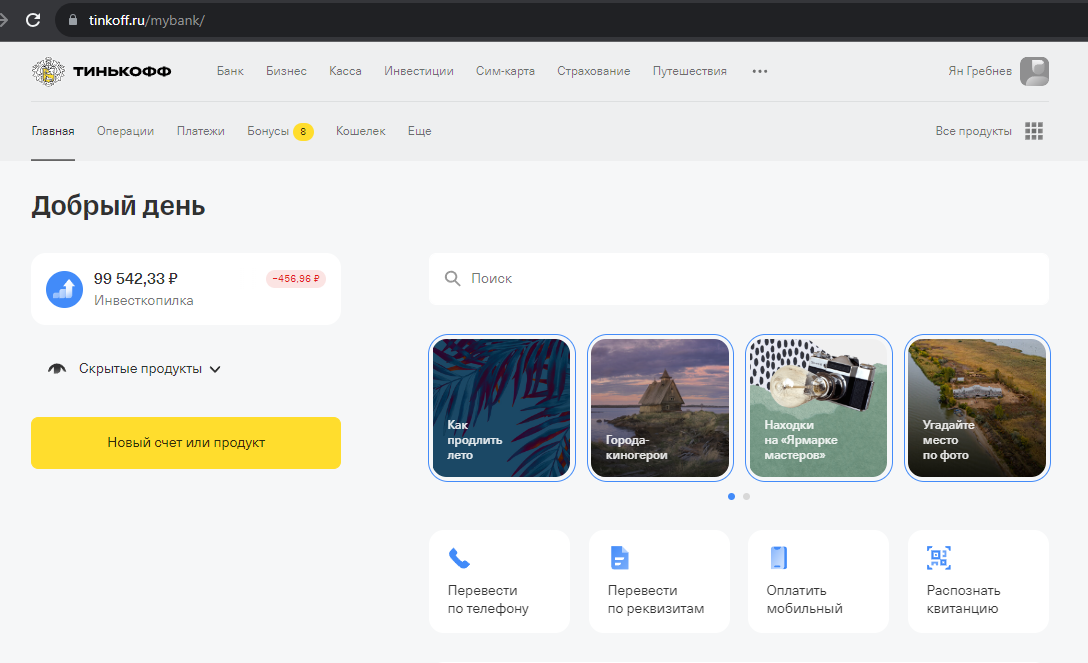Click the Поиск search field
This screenshot has height=663, width=1088.
point(739,279)
